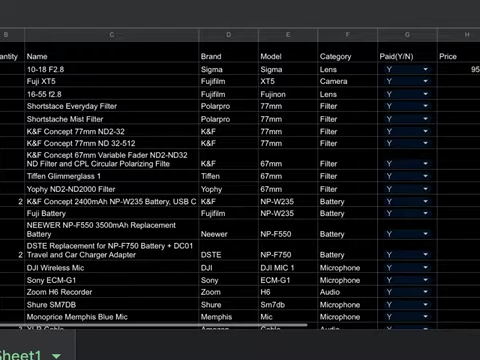The image size is (480, 360).
Task: Select 'Monoprice Memphis Blue Mic' cell
Action: (112, 317)
